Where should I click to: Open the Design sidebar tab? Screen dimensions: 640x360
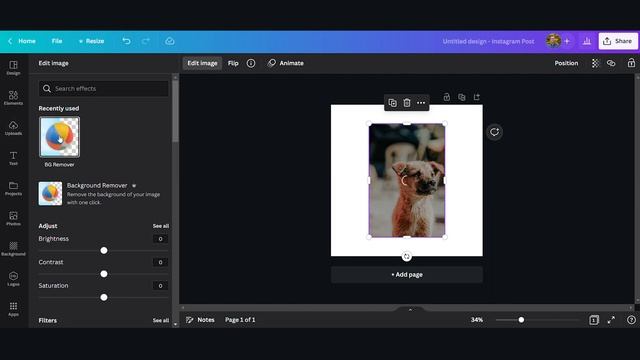tap(13, 68)
